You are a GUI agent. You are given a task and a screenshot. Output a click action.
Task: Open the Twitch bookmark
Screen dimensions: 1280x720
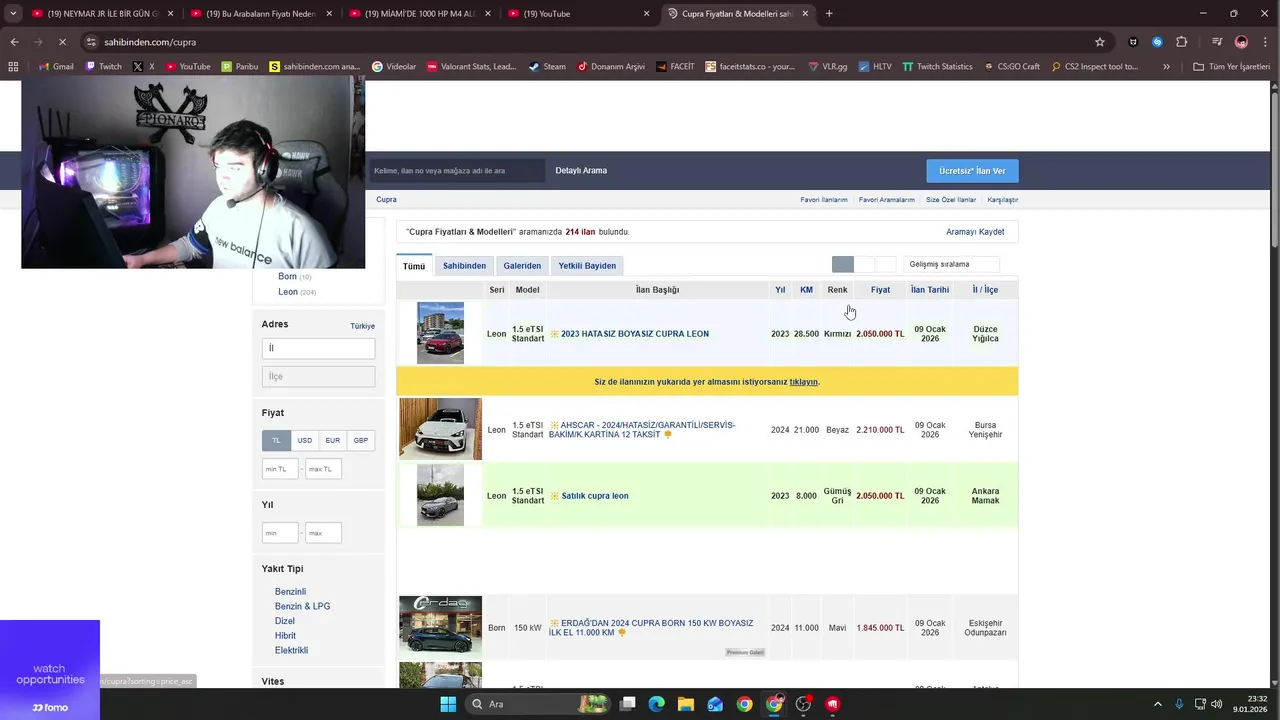coord(103,67)
